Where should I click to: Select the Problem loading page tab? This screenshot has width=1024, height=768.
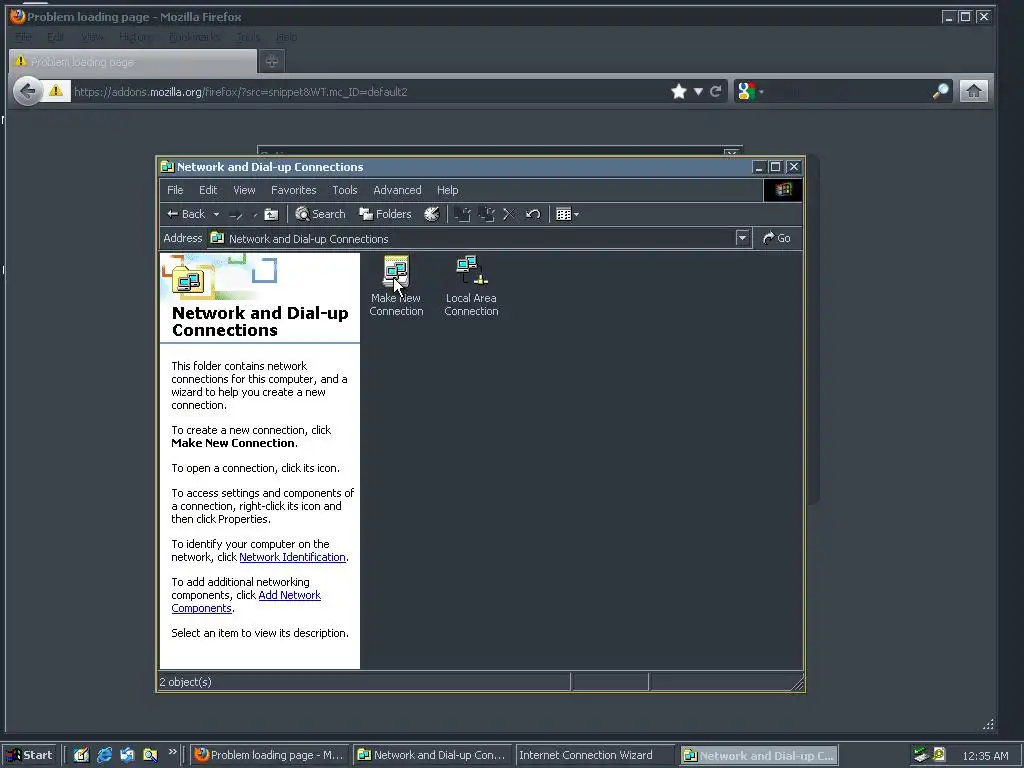(x=133, y=61)
